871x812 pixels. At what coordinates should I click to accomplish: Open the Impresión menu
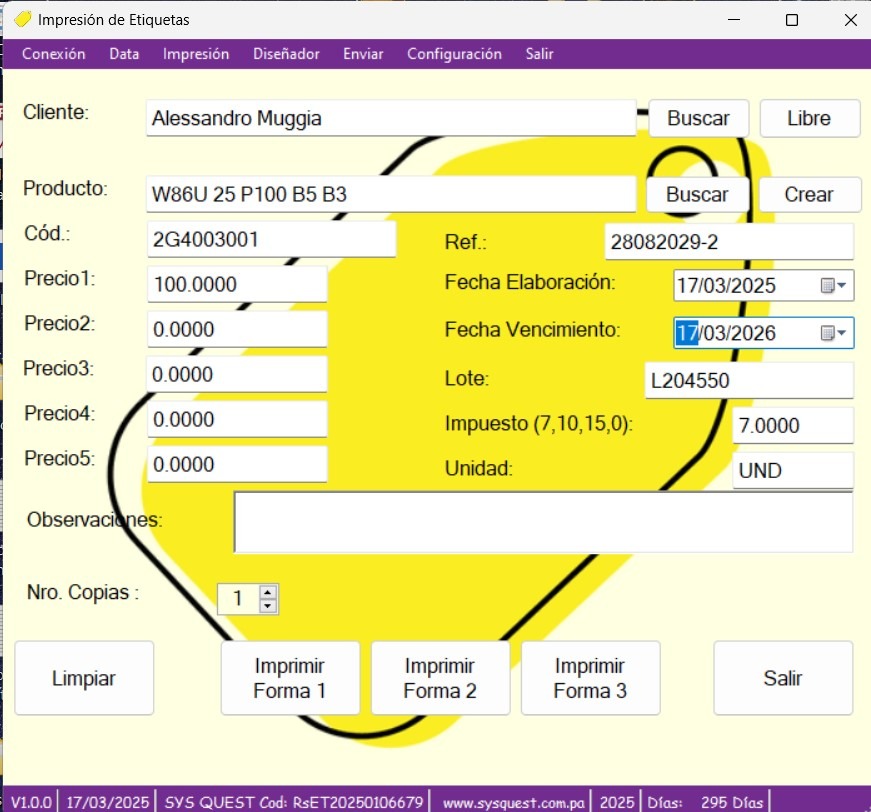(196, 54)
